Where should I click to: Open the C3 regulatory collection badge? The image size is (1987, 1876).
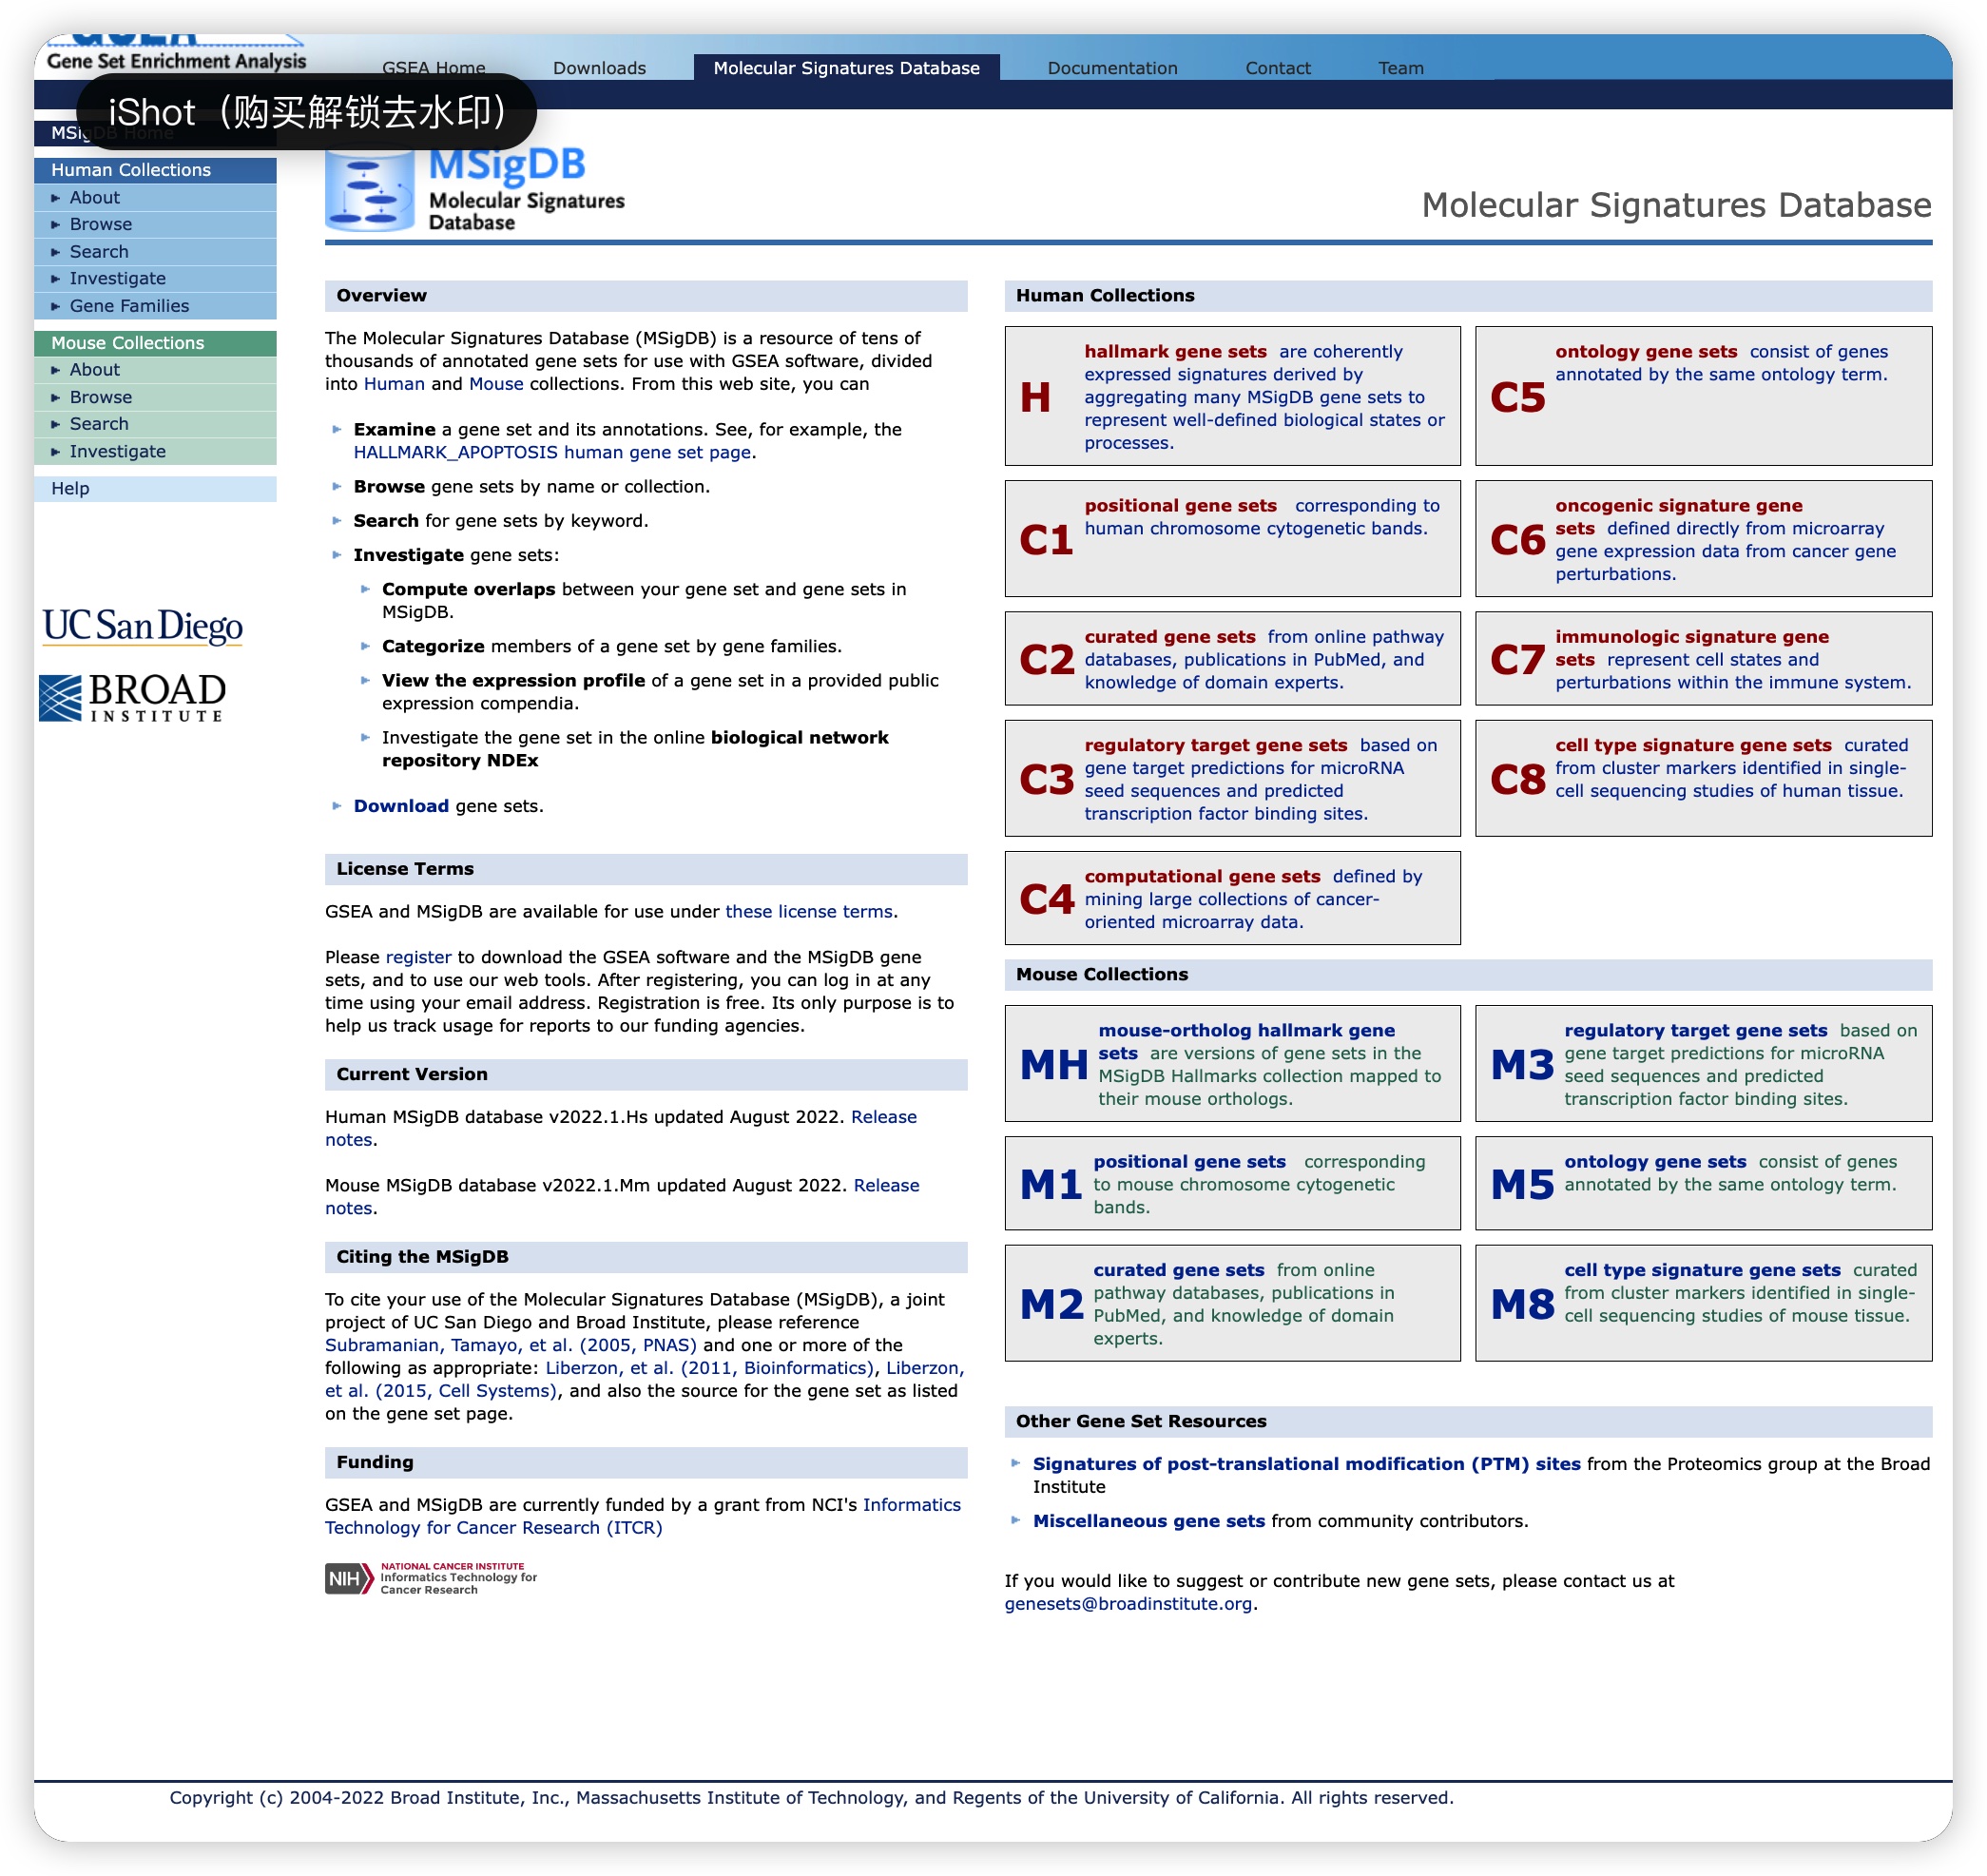[x=1046, y=780]
